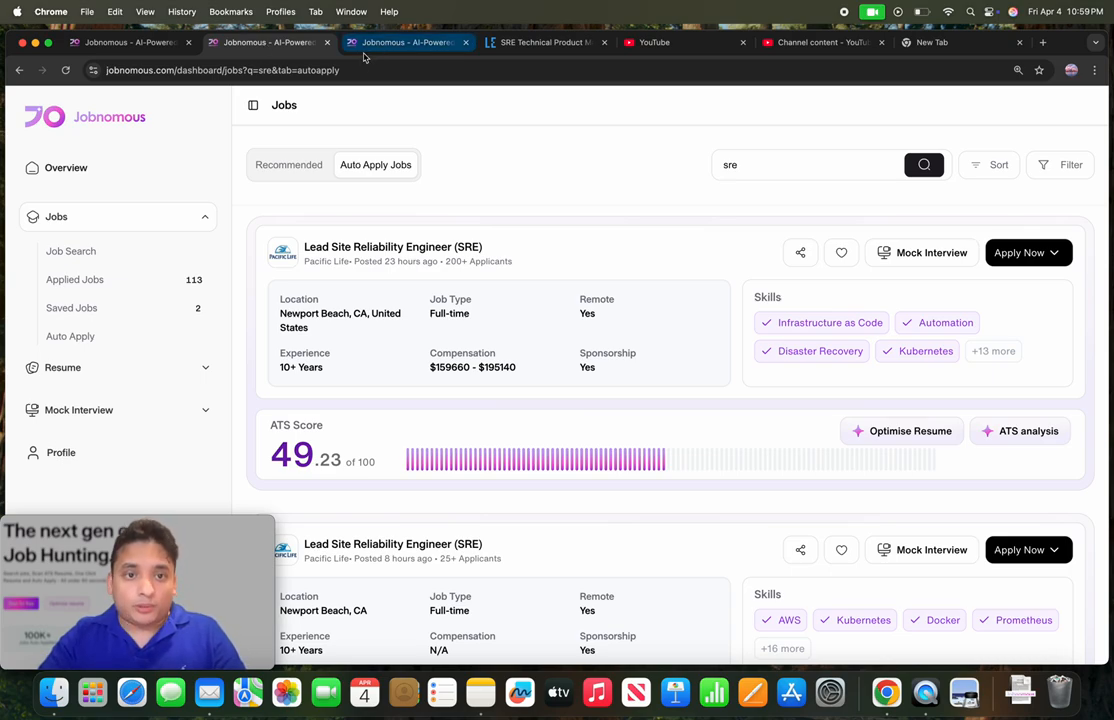This screenshot has width=1114, height=720.
Task: Open Overview in the sidebar
Action: coord(65,168)
